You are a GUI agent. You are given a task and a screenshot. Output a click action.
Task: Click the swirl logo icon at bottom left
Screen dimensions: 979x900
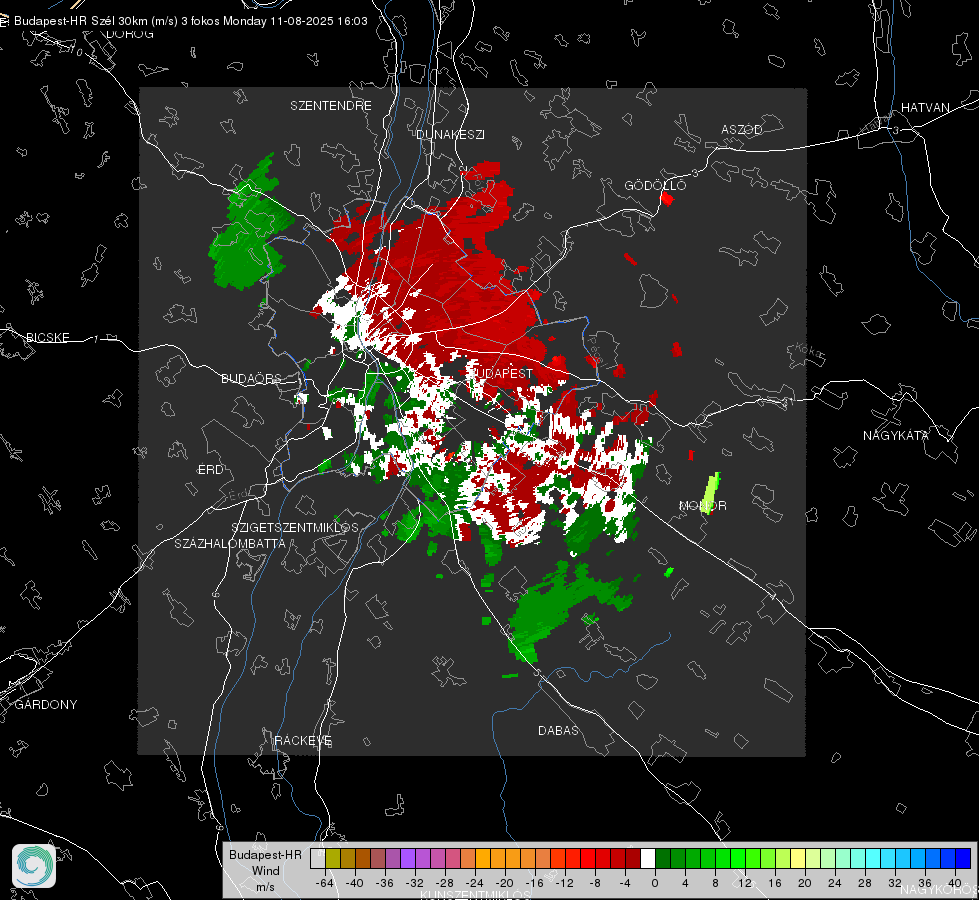click(34, 866)
